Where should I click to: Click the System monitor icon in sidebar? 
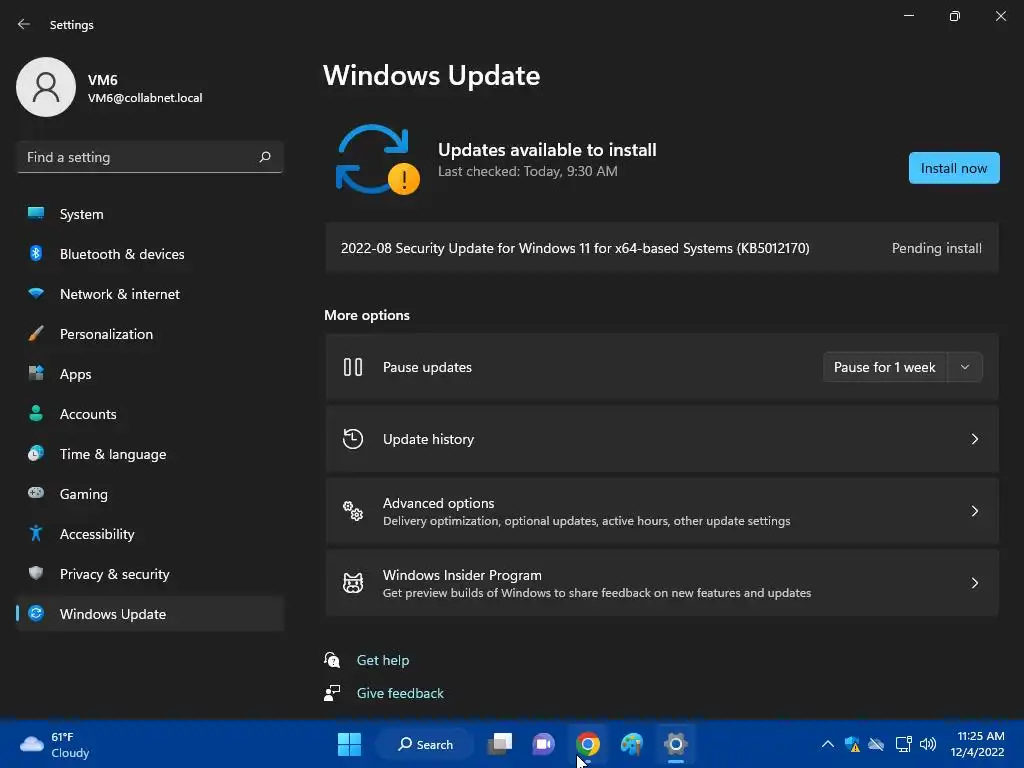pos(36,213)
